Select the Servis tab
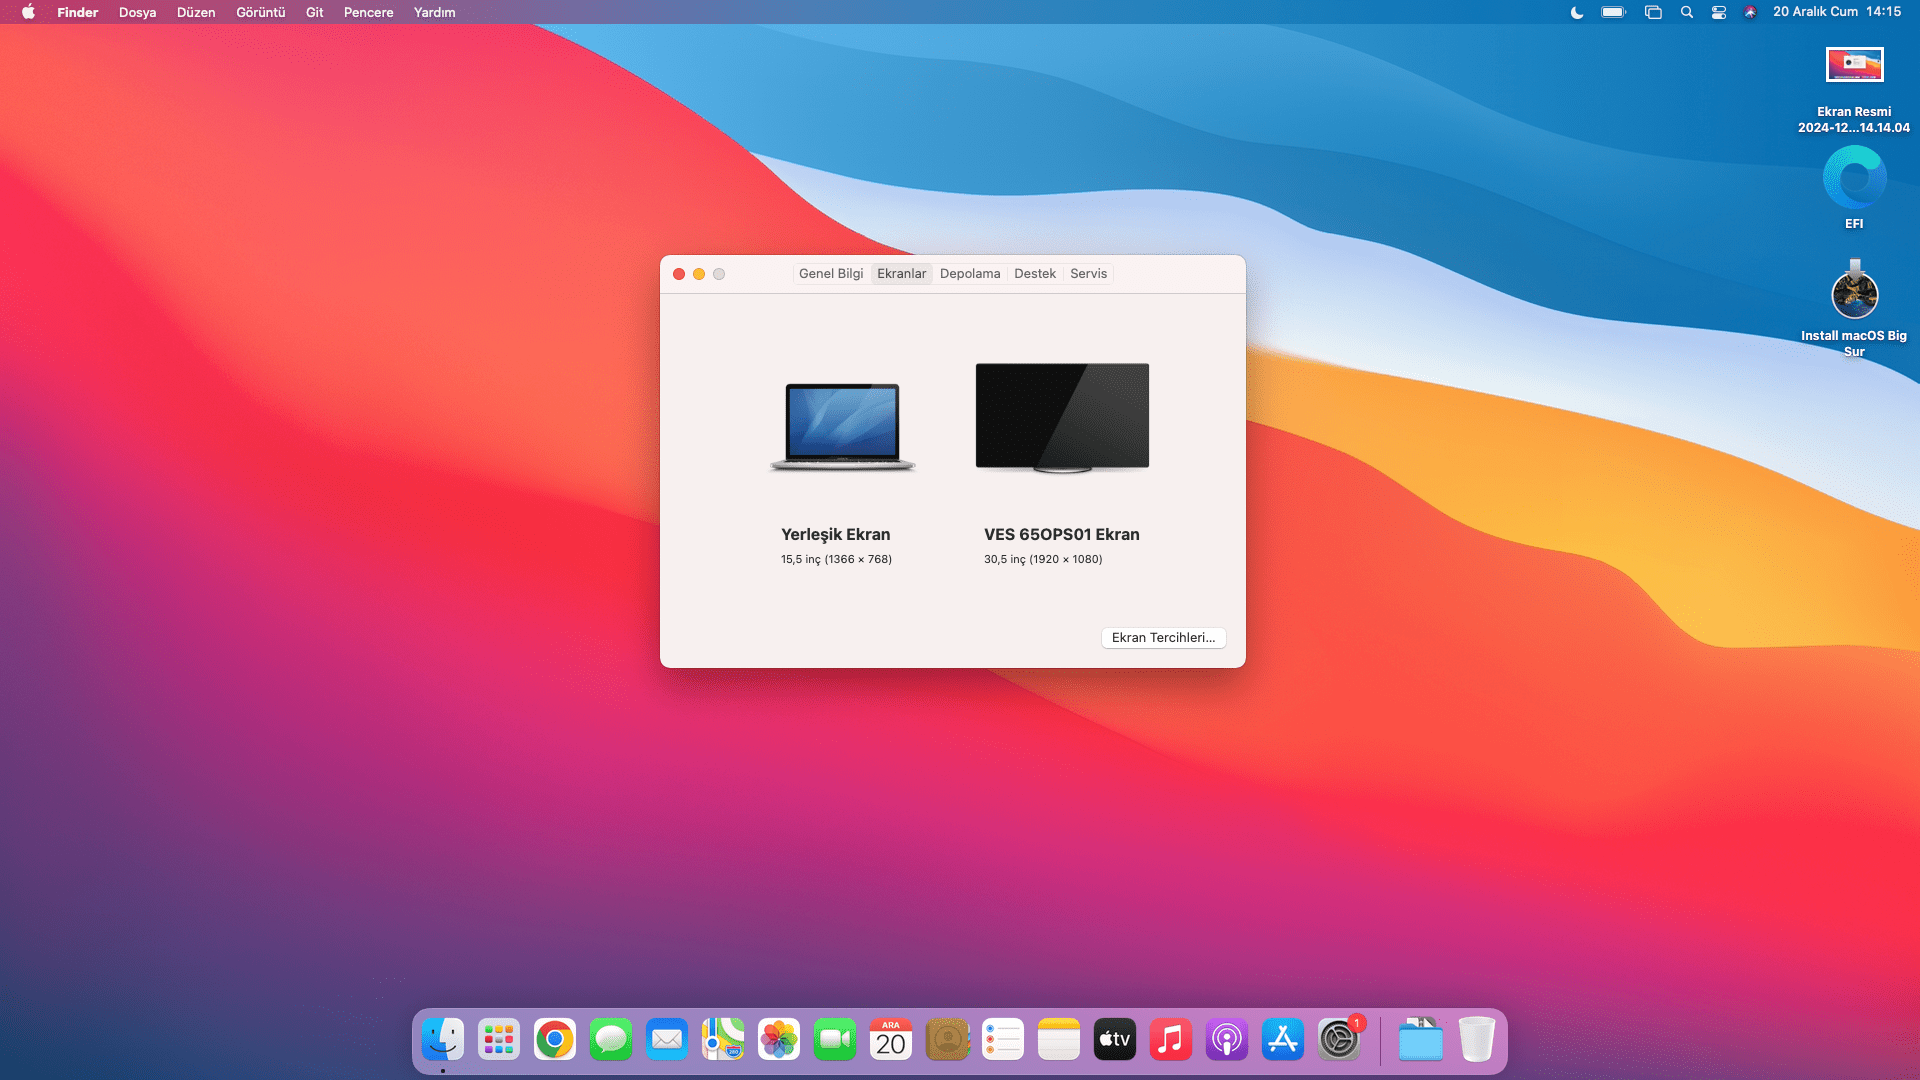The height and width of the screenshot is (1080, 1920). [1088, 273]
